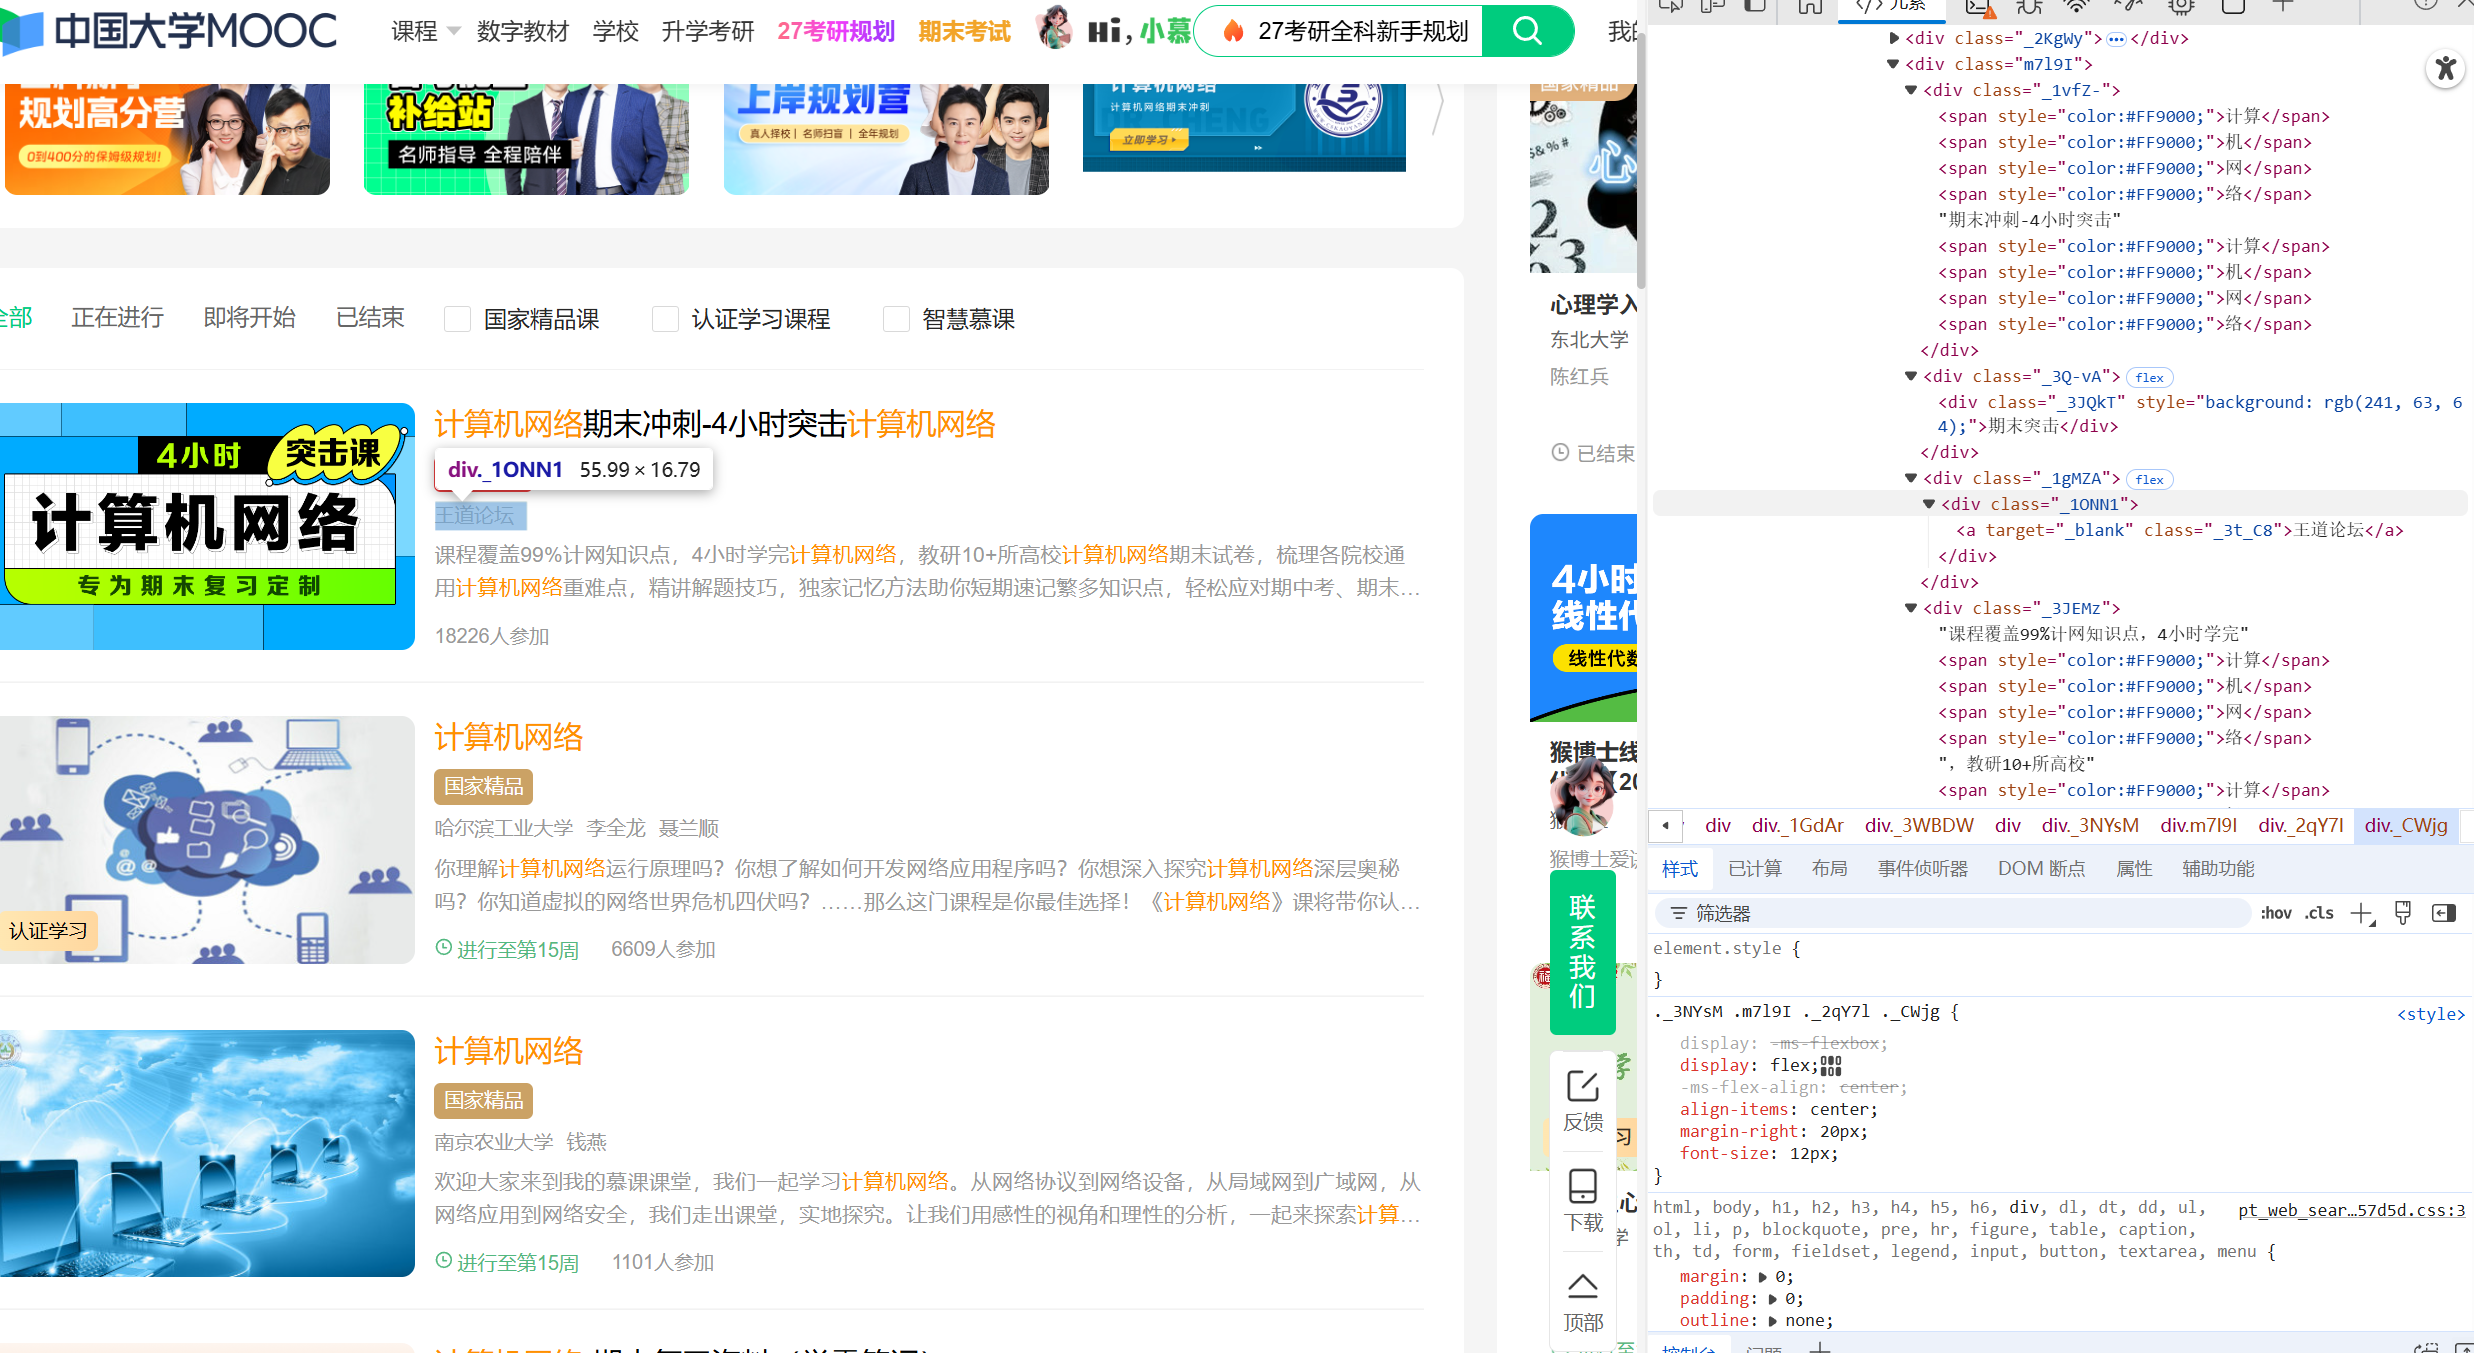
Task: Switch to the 已计算 tab in DevTools
Action: (x=1754, y=868)
